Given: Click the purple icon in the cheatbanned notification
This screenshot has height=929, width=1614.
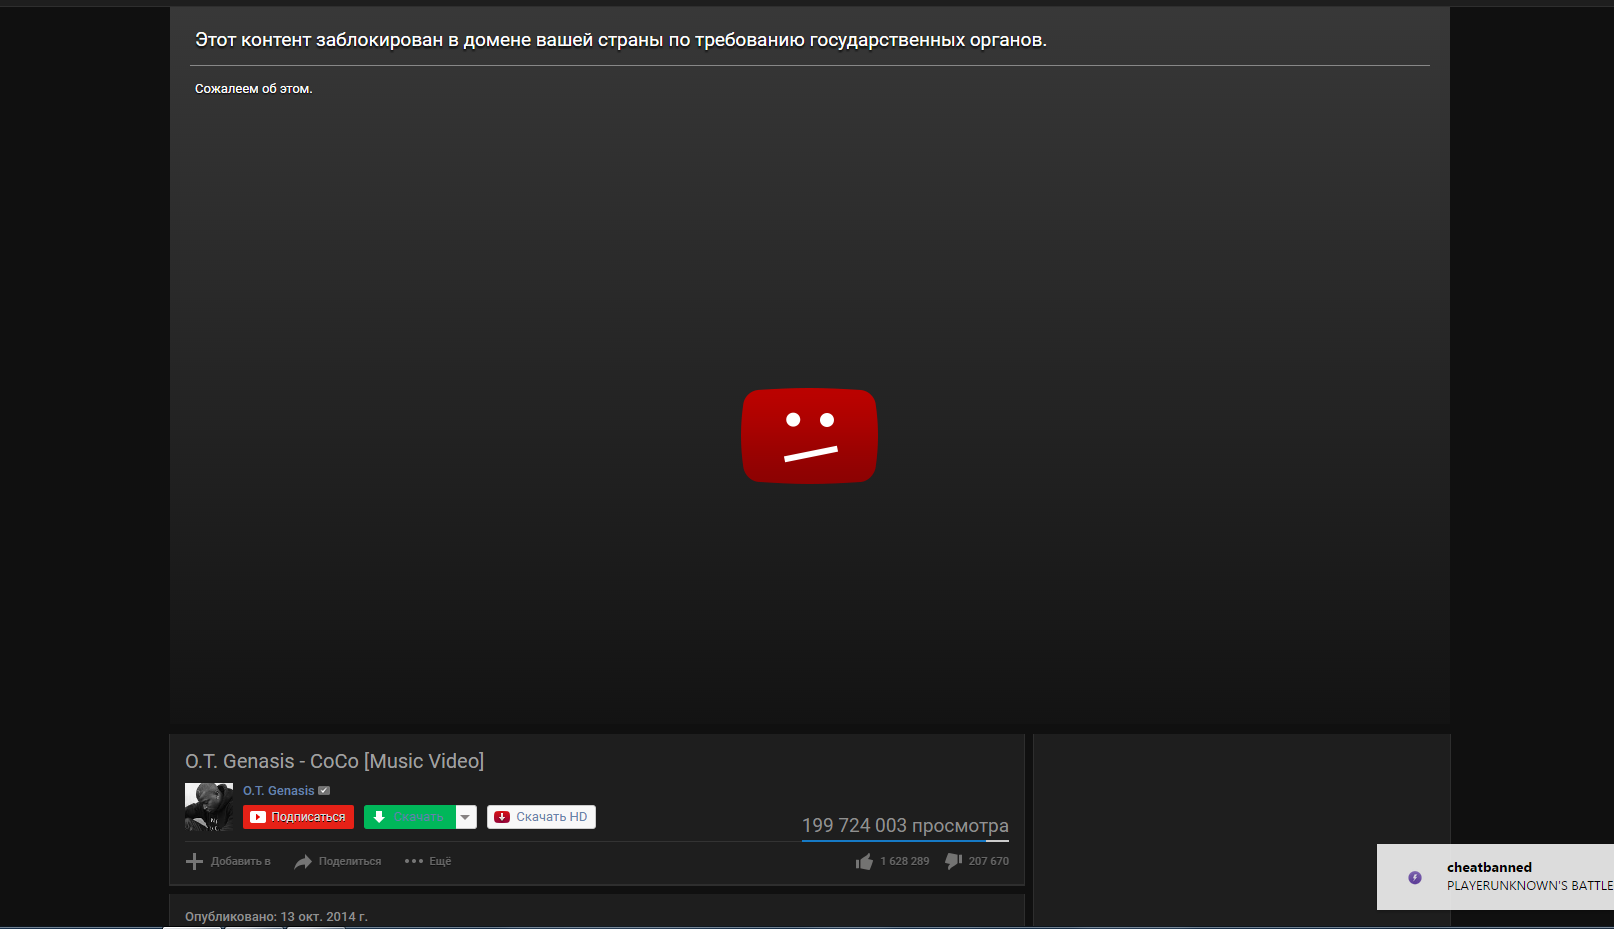Looking at the screenshot, I should pyautogui.click(x=1415, y=877).
